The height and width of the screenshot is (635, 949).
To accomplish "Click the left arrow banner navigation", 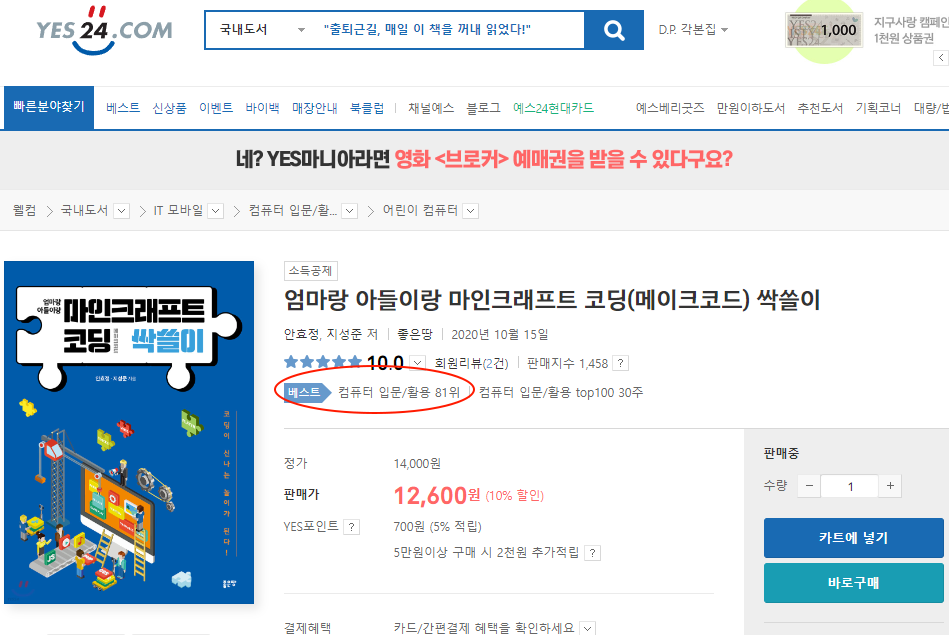I will tap(941, 58).
